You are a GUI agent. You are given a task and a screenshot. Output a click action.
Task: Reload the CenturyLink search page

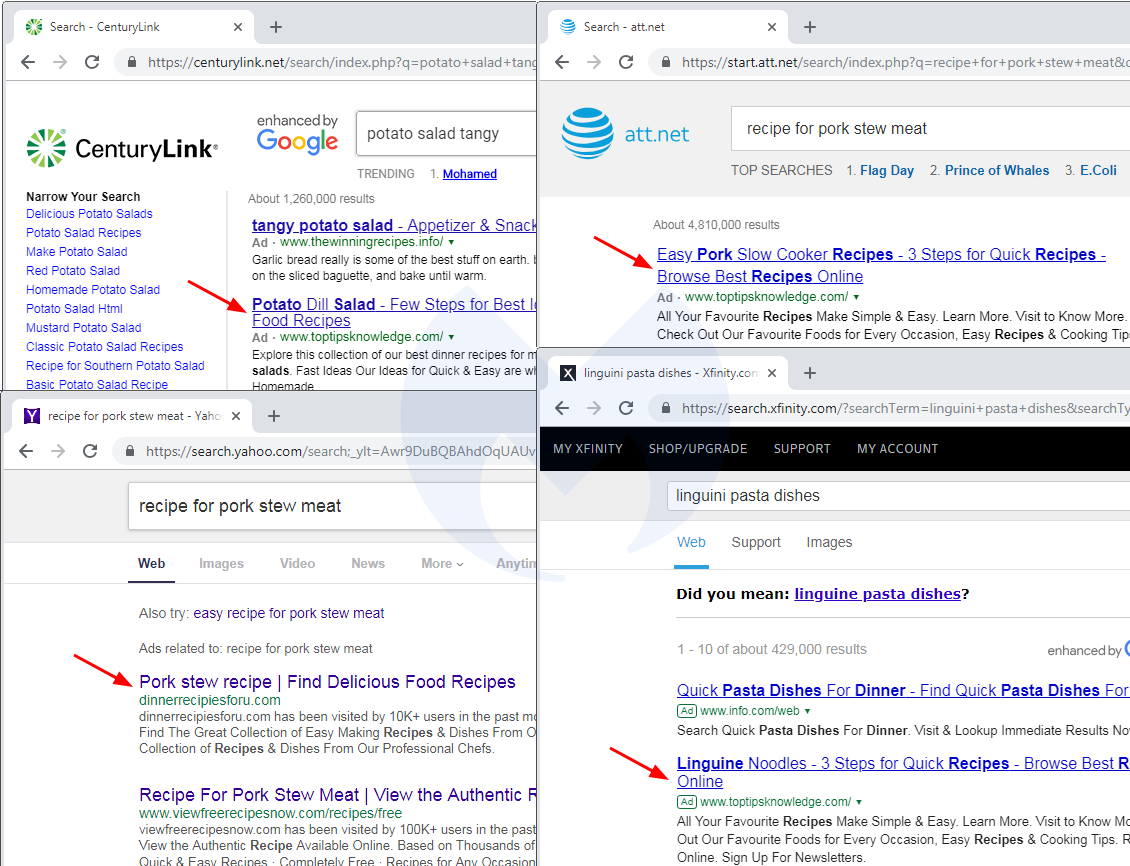[92, 62]
